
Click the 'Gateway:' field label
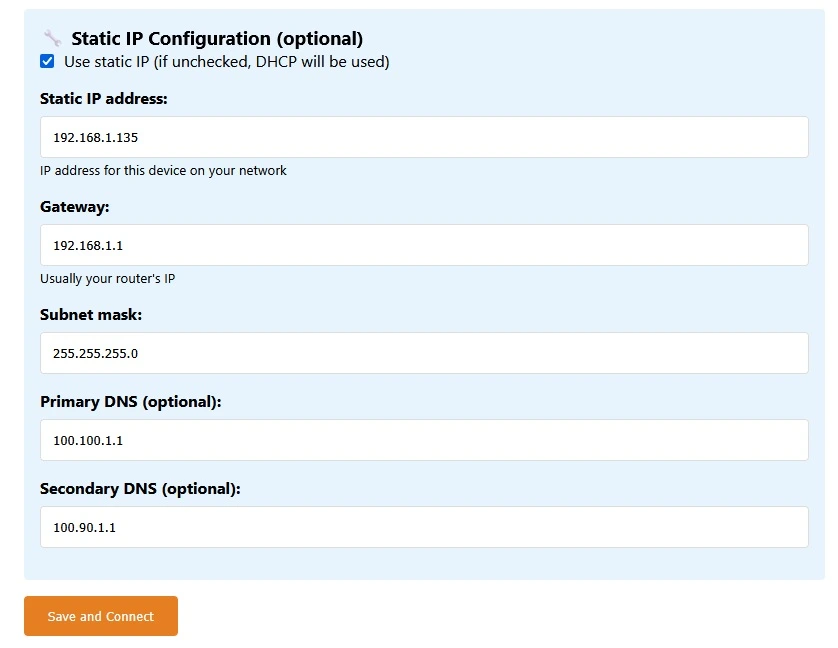pyautogui.click(x=74, y=207)
